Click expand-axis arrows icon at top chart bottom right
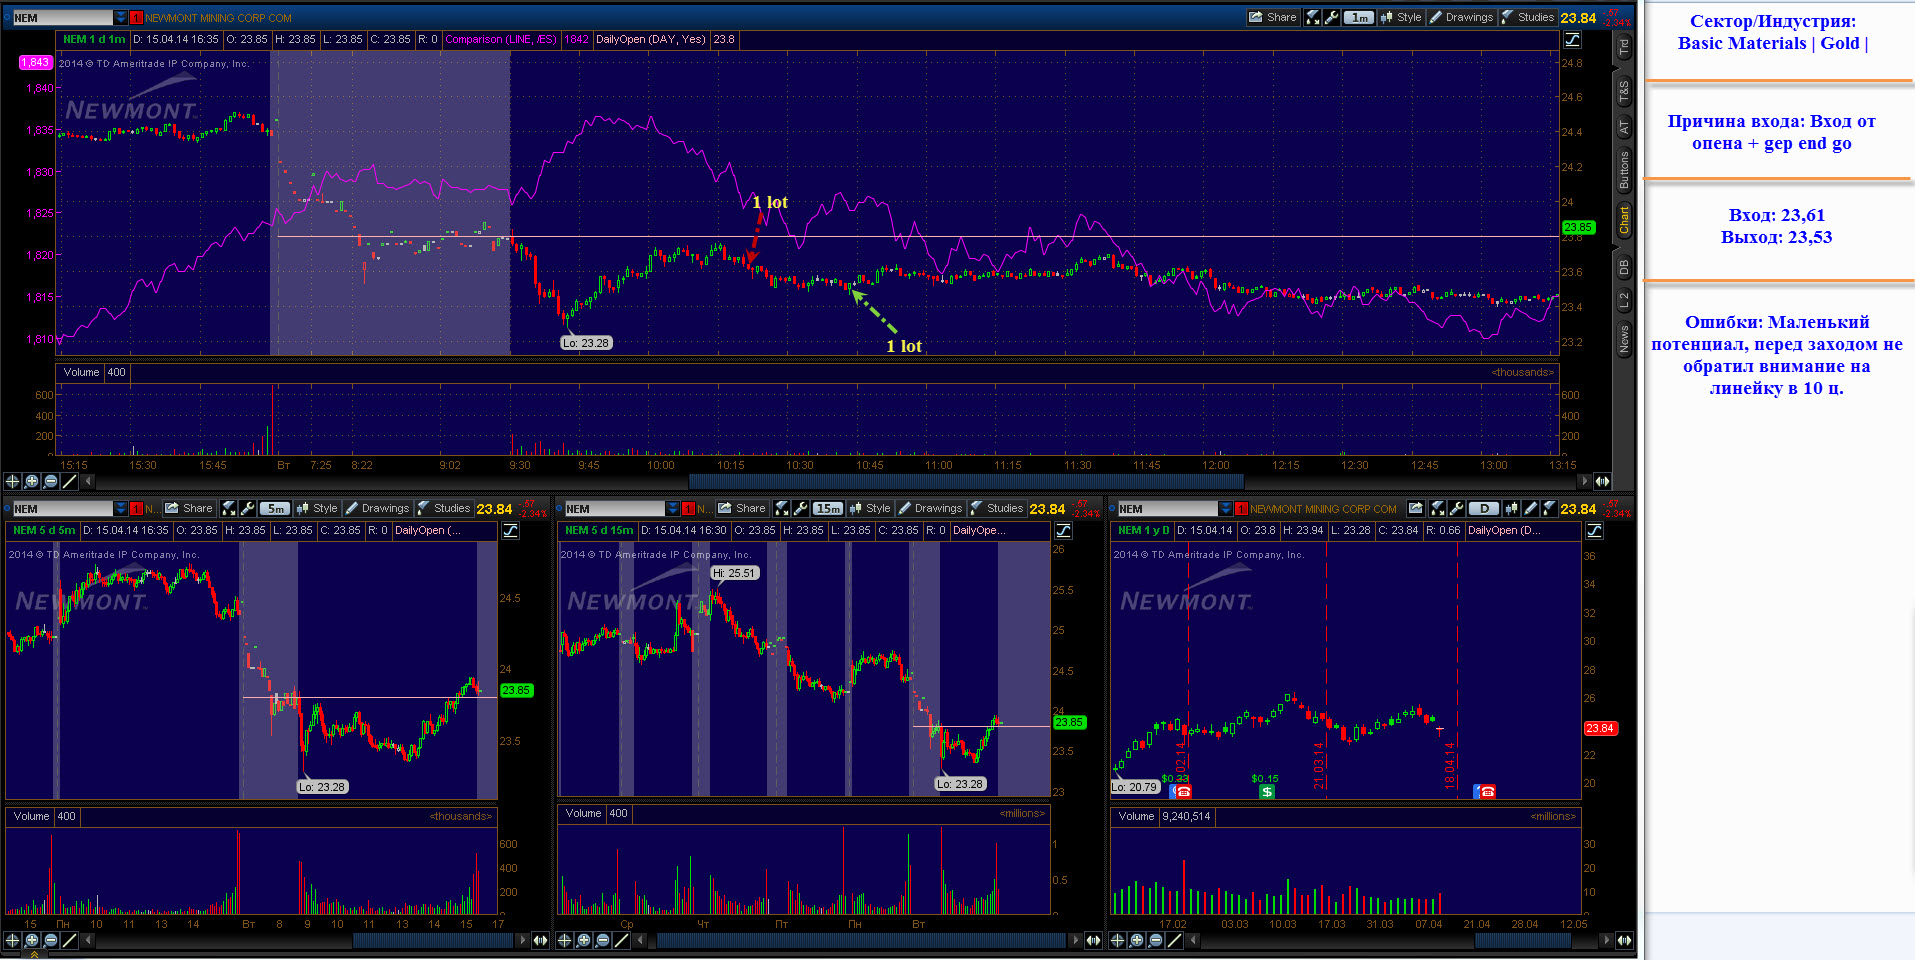The height and width of the screenshot is (960, 1915). [x=1603, y=481]
